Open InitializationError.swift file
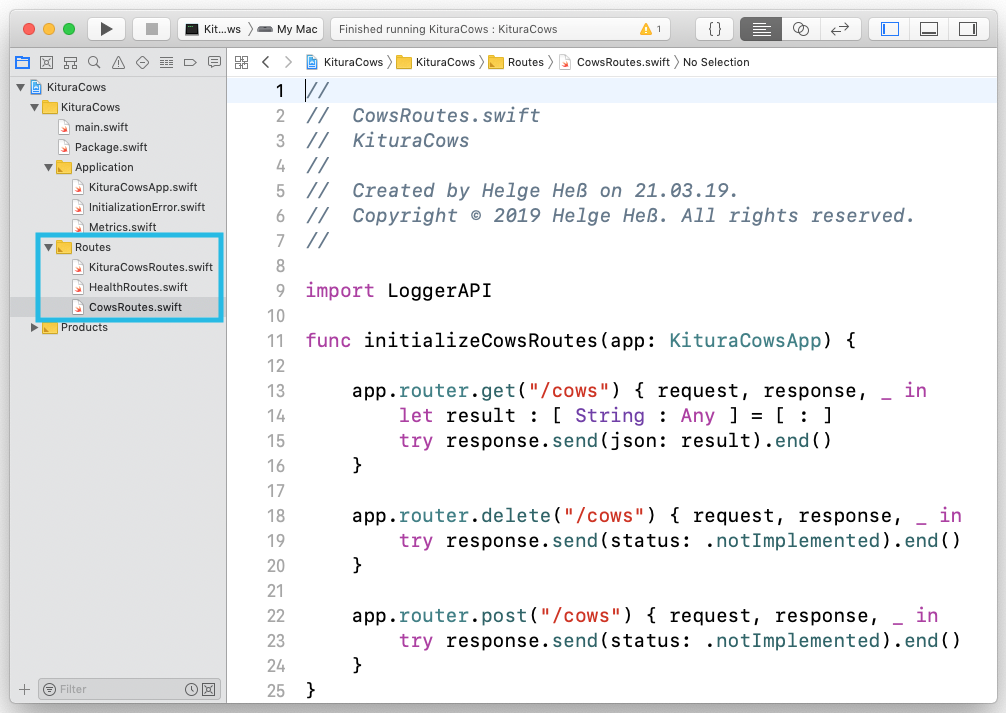Screen dimensions: 1006x713 tap(147, 207)
